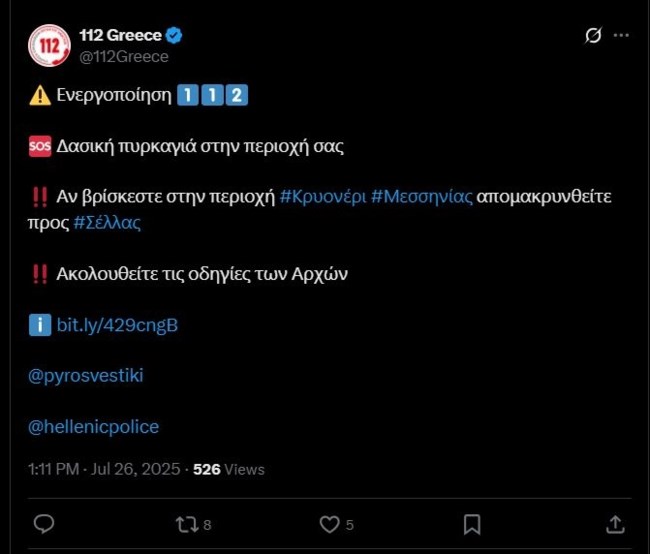The height and width of the screenshot is (554, 650).
Task: Like the tweet using heart icon
Action: (330, 525)
